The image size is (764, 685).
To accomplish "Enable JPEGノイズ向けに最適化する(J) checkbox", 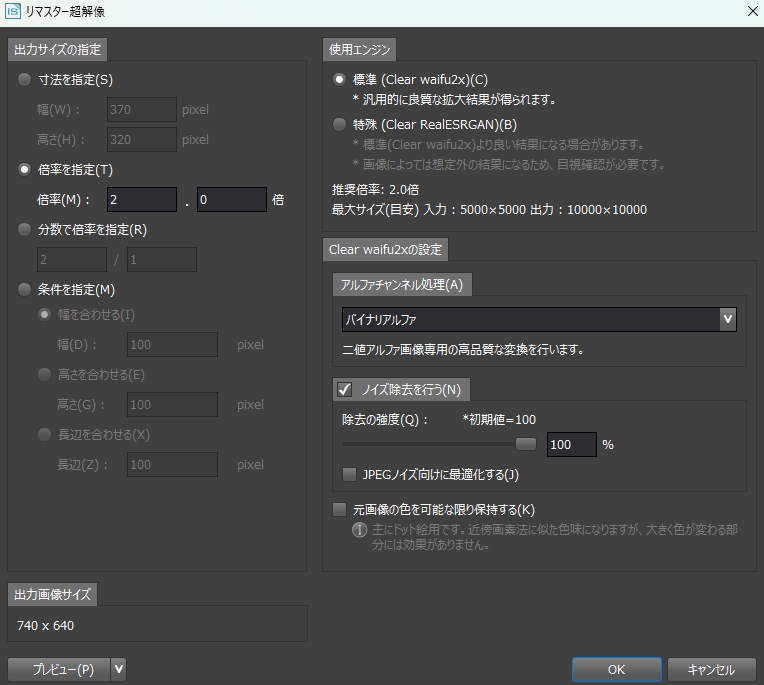I will 349,474.
